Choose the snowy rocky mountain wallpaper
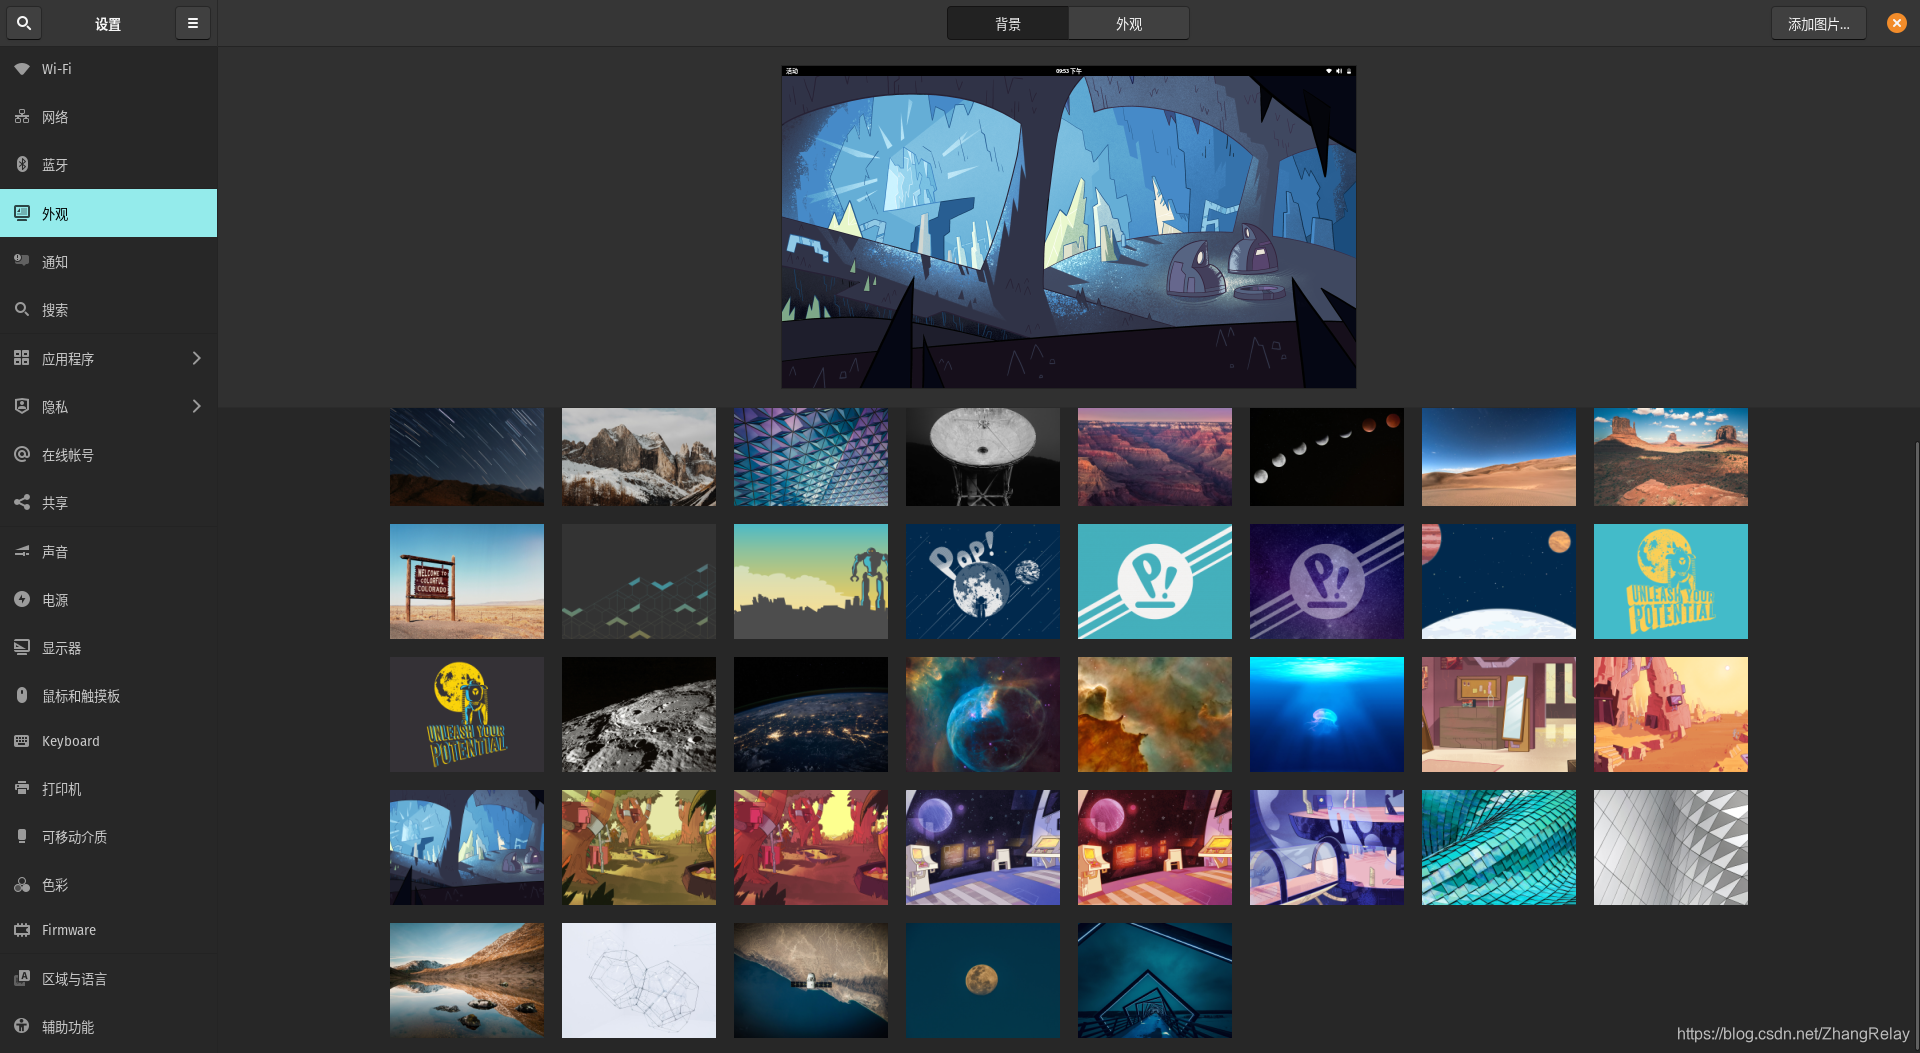 [639, 457]
